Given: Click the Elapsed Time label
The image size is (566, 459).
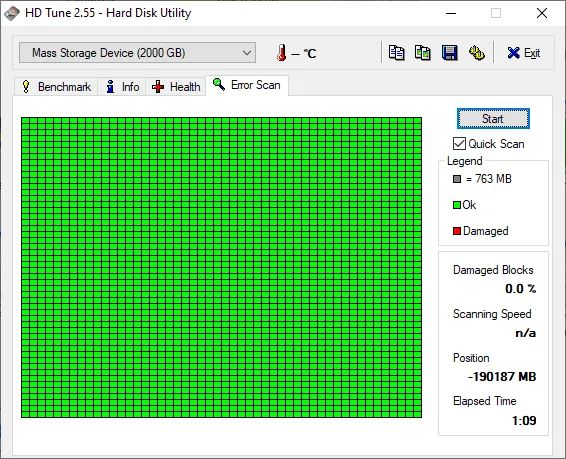Looking at the screenshot, I should 484,401.
